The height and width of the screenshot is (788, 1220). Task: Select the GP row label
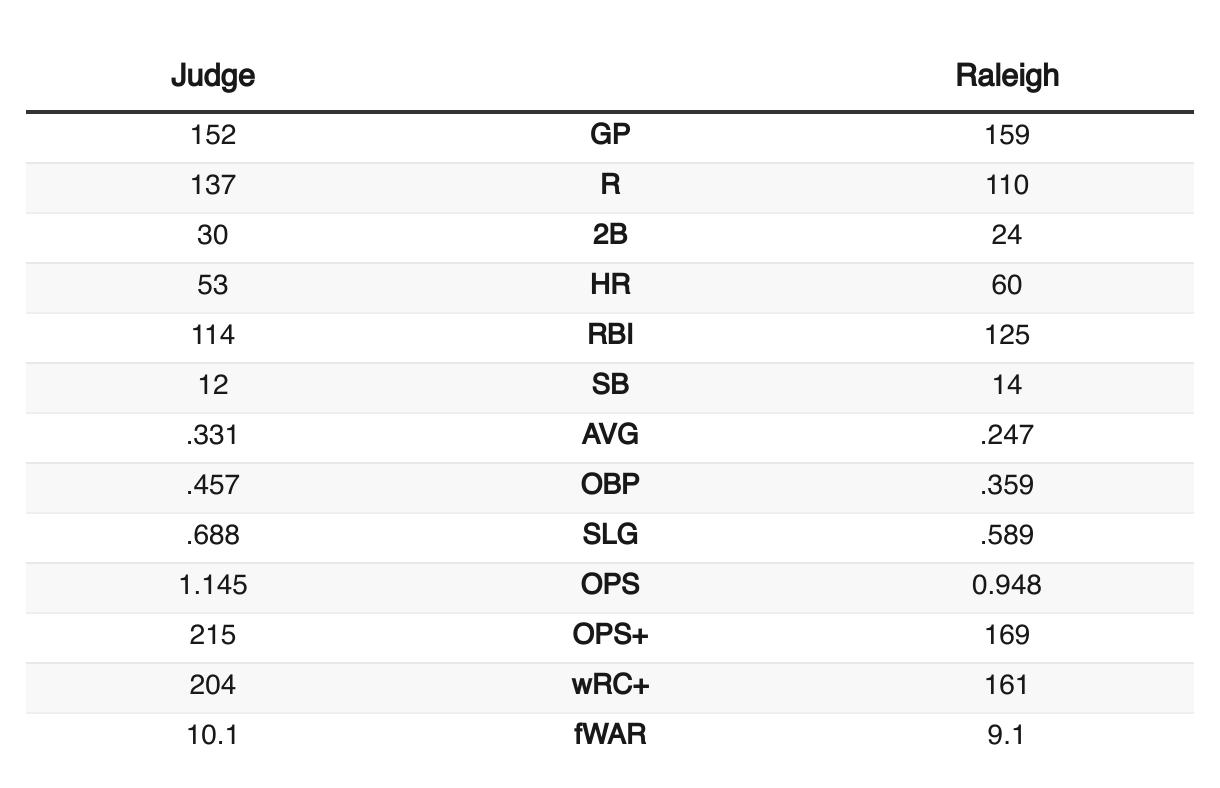click(x=610, y=135)
